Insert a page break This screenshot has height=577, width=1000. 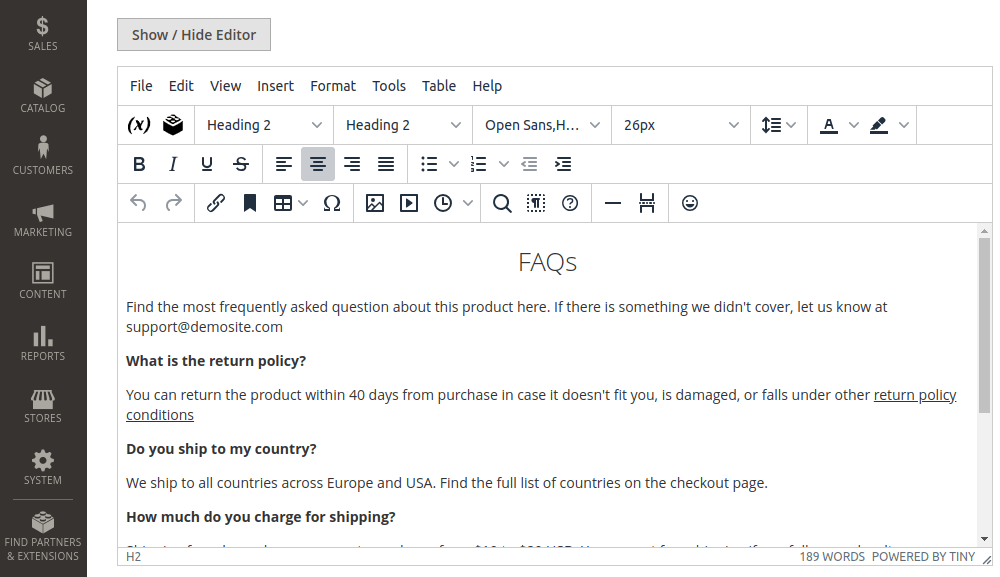647,203
